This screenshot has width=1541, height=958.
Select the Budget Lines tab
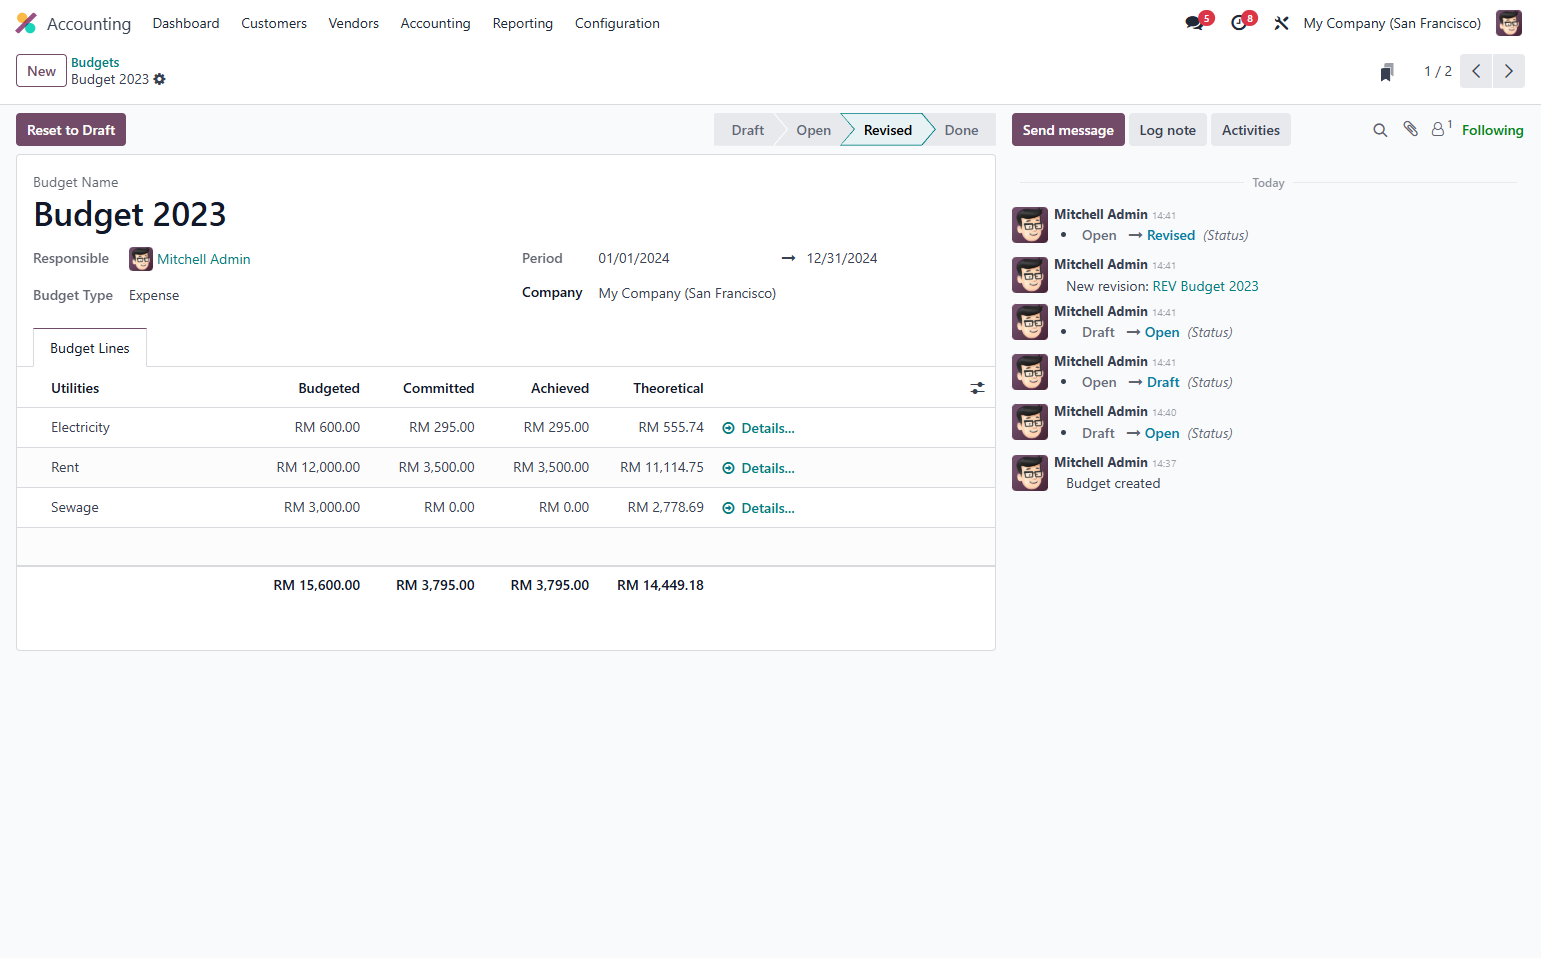click(x=90, y=348)
